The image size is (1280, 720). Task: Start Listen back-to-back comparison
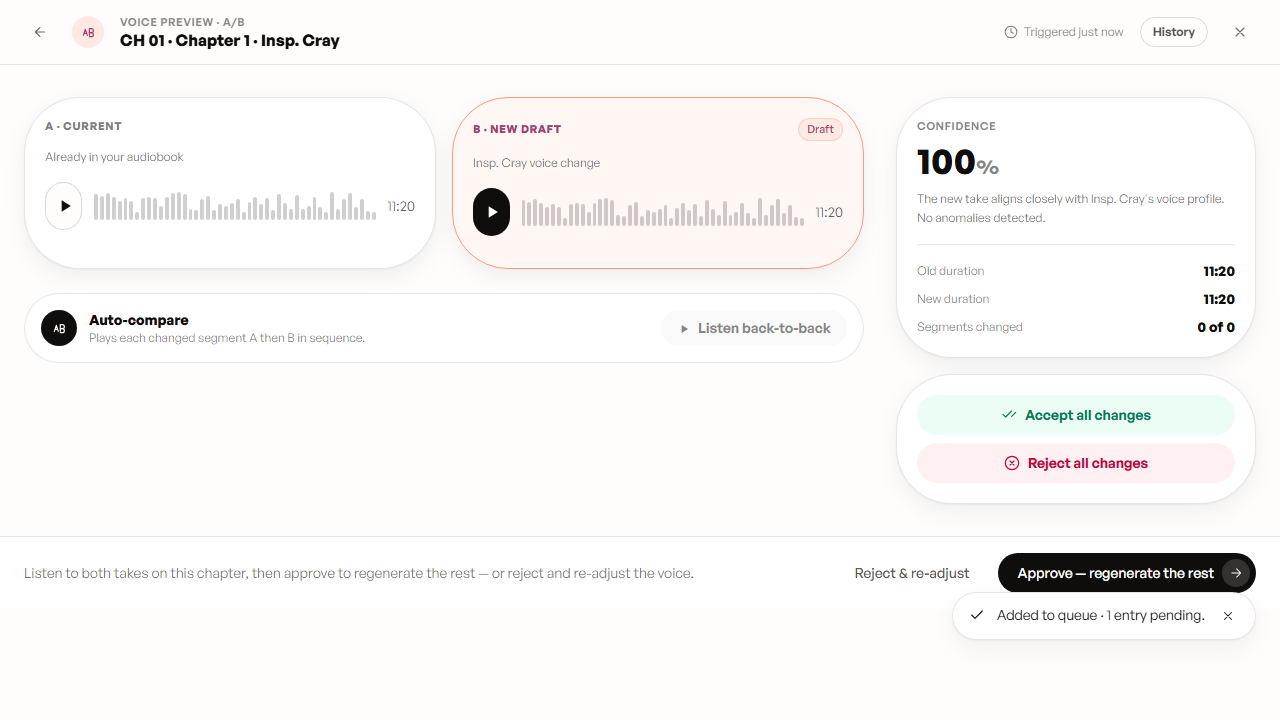point(754,328)
